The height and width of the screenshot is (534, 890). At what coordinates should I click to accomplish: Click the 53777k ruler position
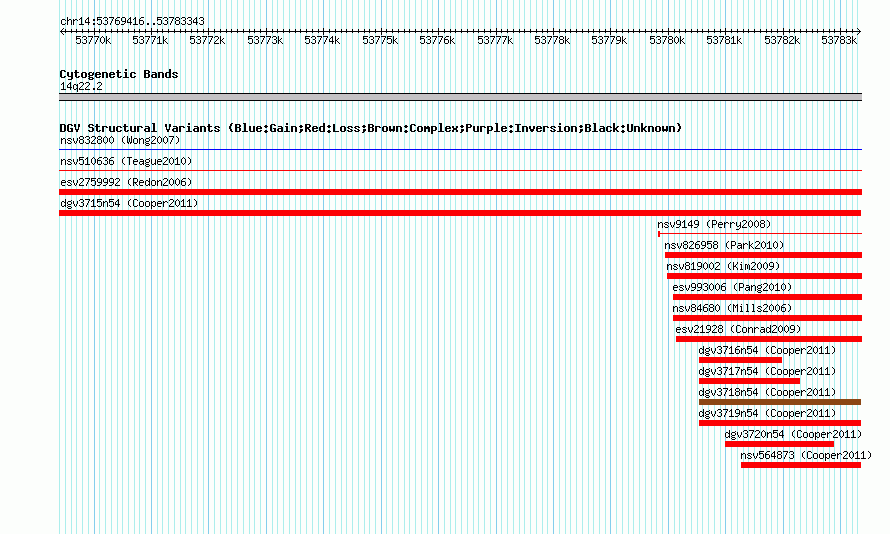pyautogui.click(x=495, y=40)
